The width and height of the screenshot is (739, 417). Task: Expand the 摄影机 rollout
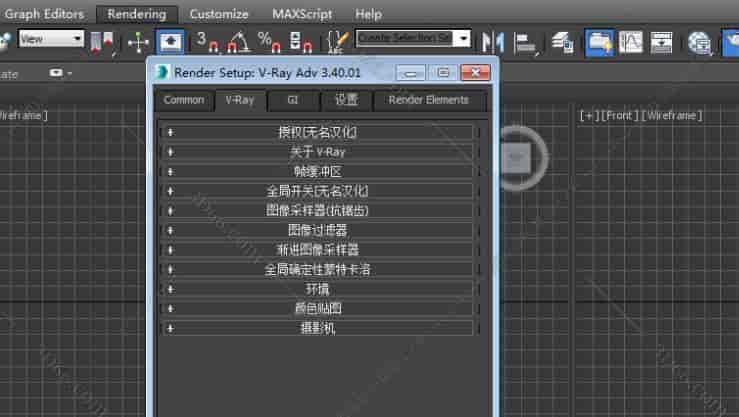[316, 327]
